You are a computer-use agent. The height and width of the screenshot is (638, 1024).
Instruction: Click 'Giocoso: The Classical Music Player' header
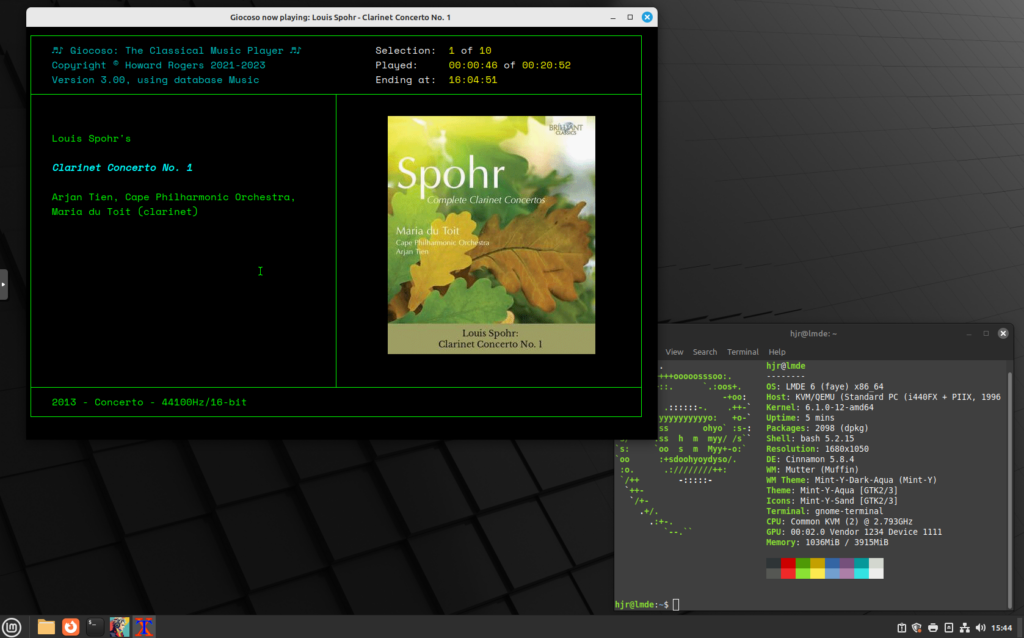tap(176, 50)
